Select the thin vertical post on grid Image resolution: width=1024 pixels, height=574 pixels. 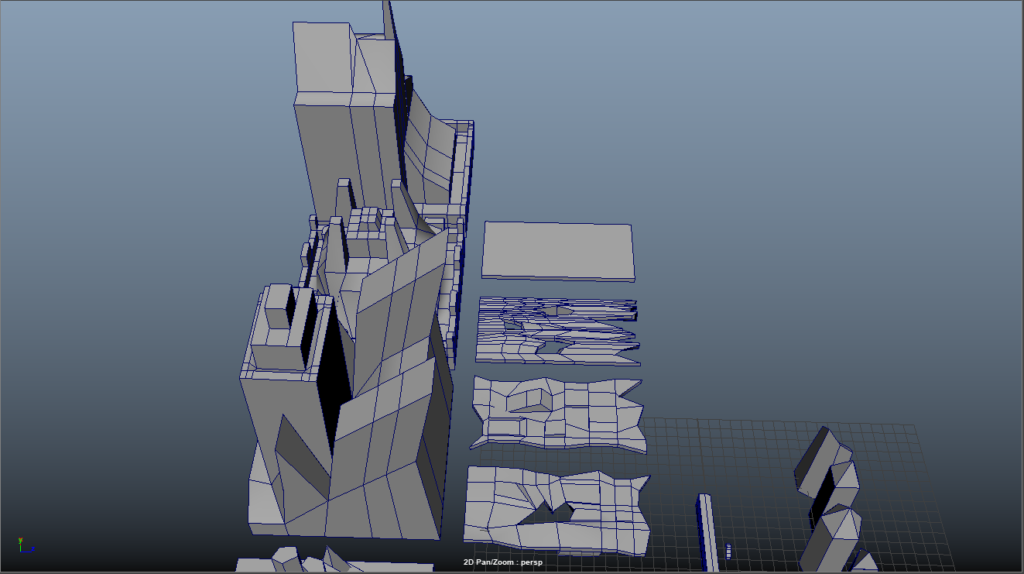tap(706, 530)
